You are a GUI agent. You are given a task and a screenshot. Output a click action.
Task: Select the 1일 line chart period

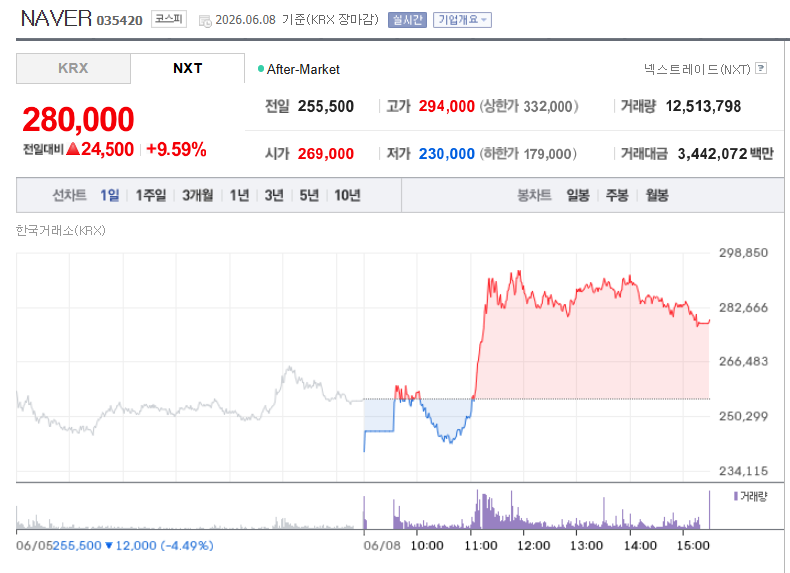pyautogui.click(x=109, y=195)
